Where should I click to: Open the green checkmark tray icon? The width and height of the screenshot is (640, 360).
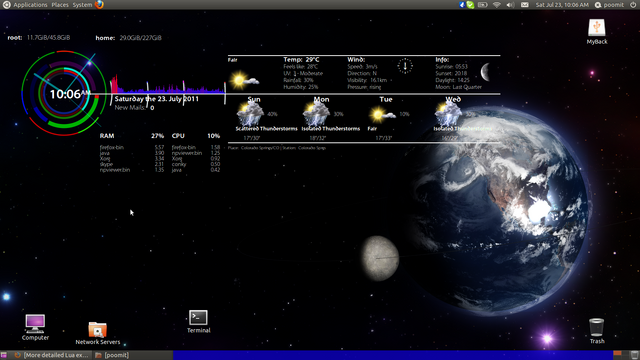[471, 5]
